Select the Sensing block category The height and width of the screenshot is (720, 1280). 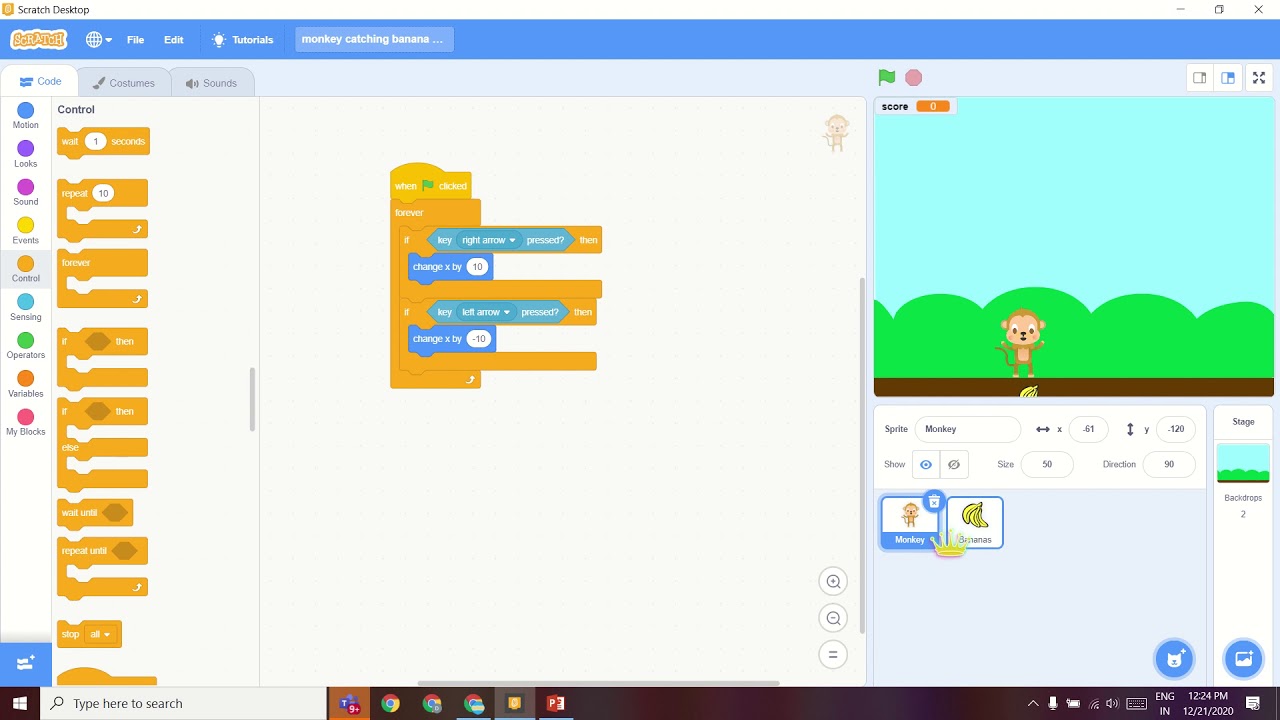(x=26, y=307)
